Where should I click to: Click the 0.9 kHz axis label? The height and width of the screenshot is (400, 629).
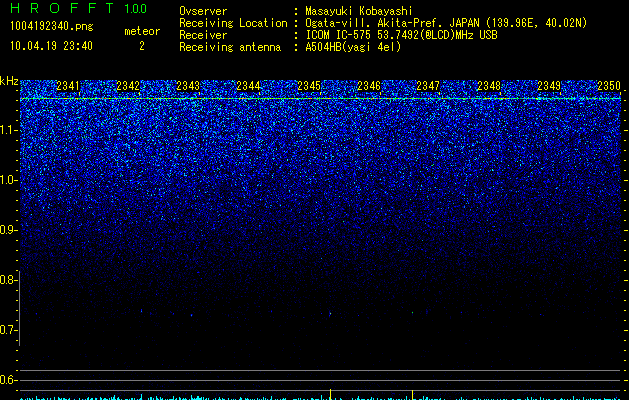coord(8,230)
